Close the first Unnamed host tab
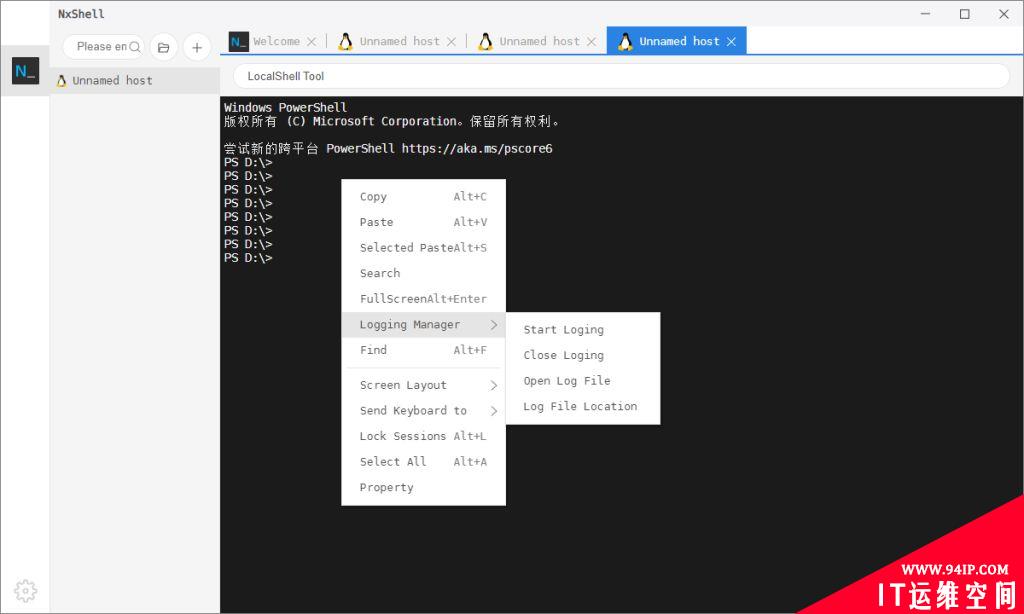The height and width of the screenshot is (614, 1024). coord(451,42)
